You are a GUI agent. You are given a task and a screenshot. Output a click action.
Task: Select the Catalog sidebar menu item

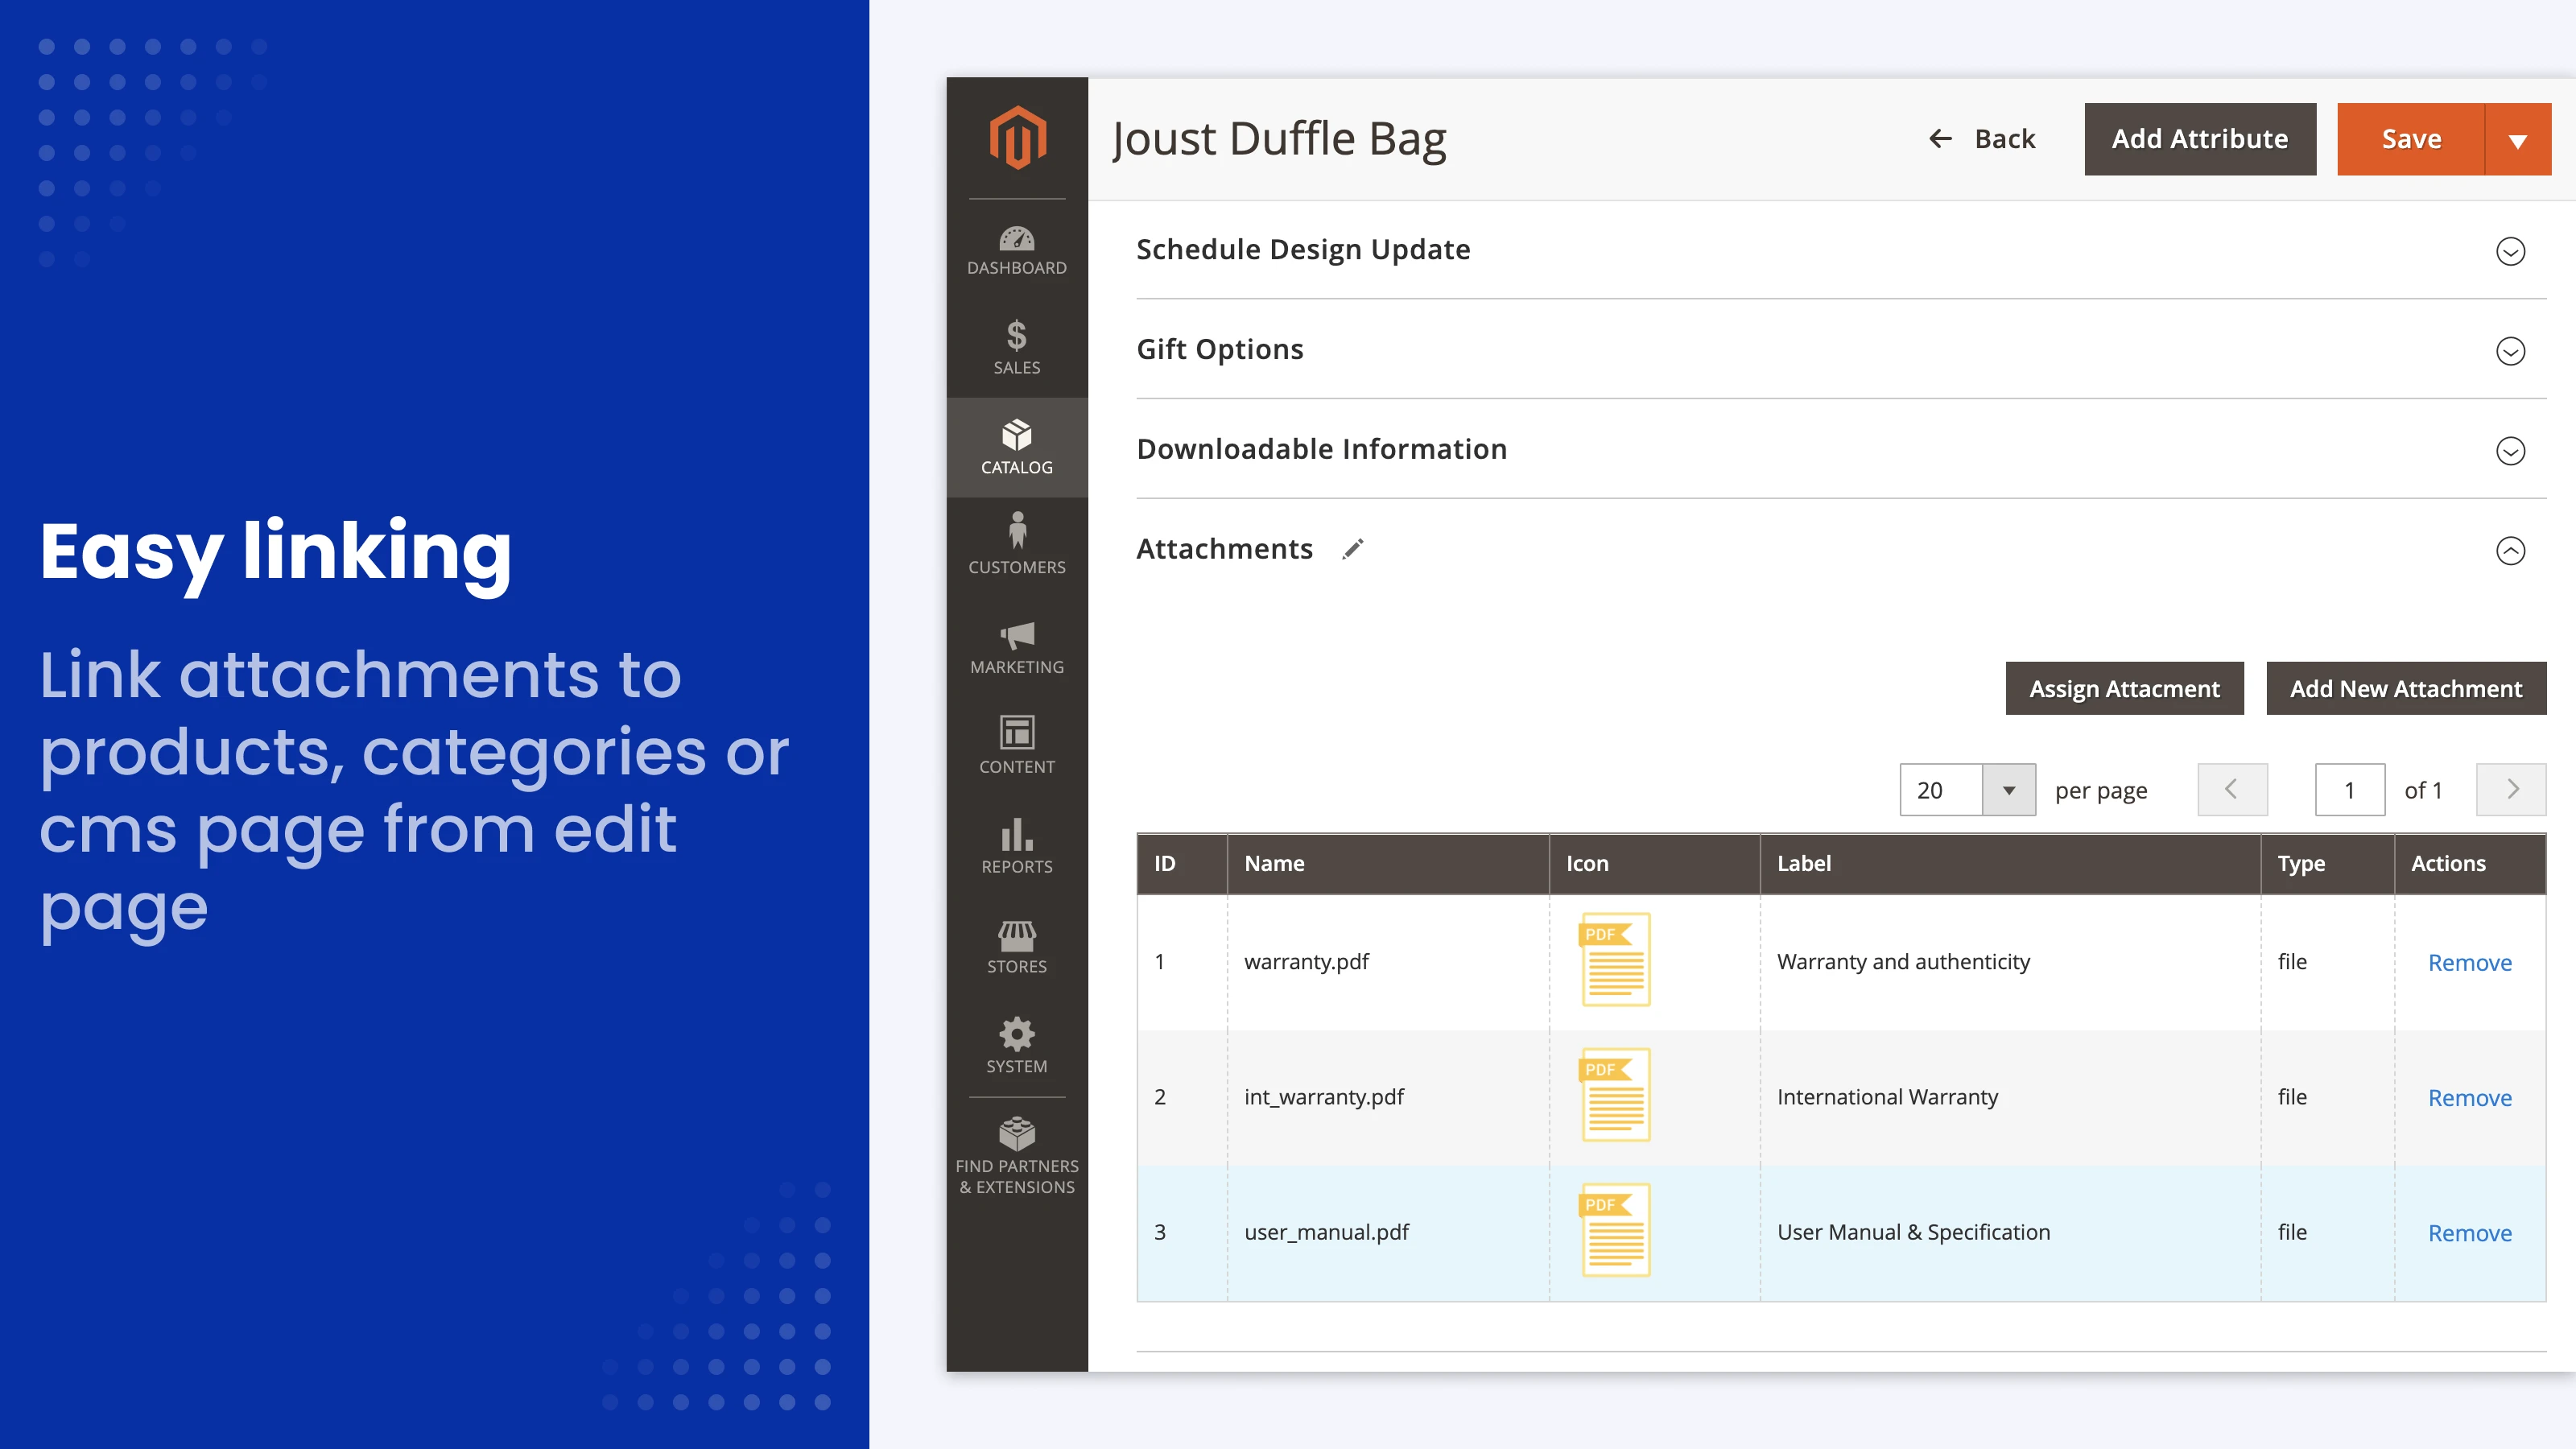(1016, 447)
